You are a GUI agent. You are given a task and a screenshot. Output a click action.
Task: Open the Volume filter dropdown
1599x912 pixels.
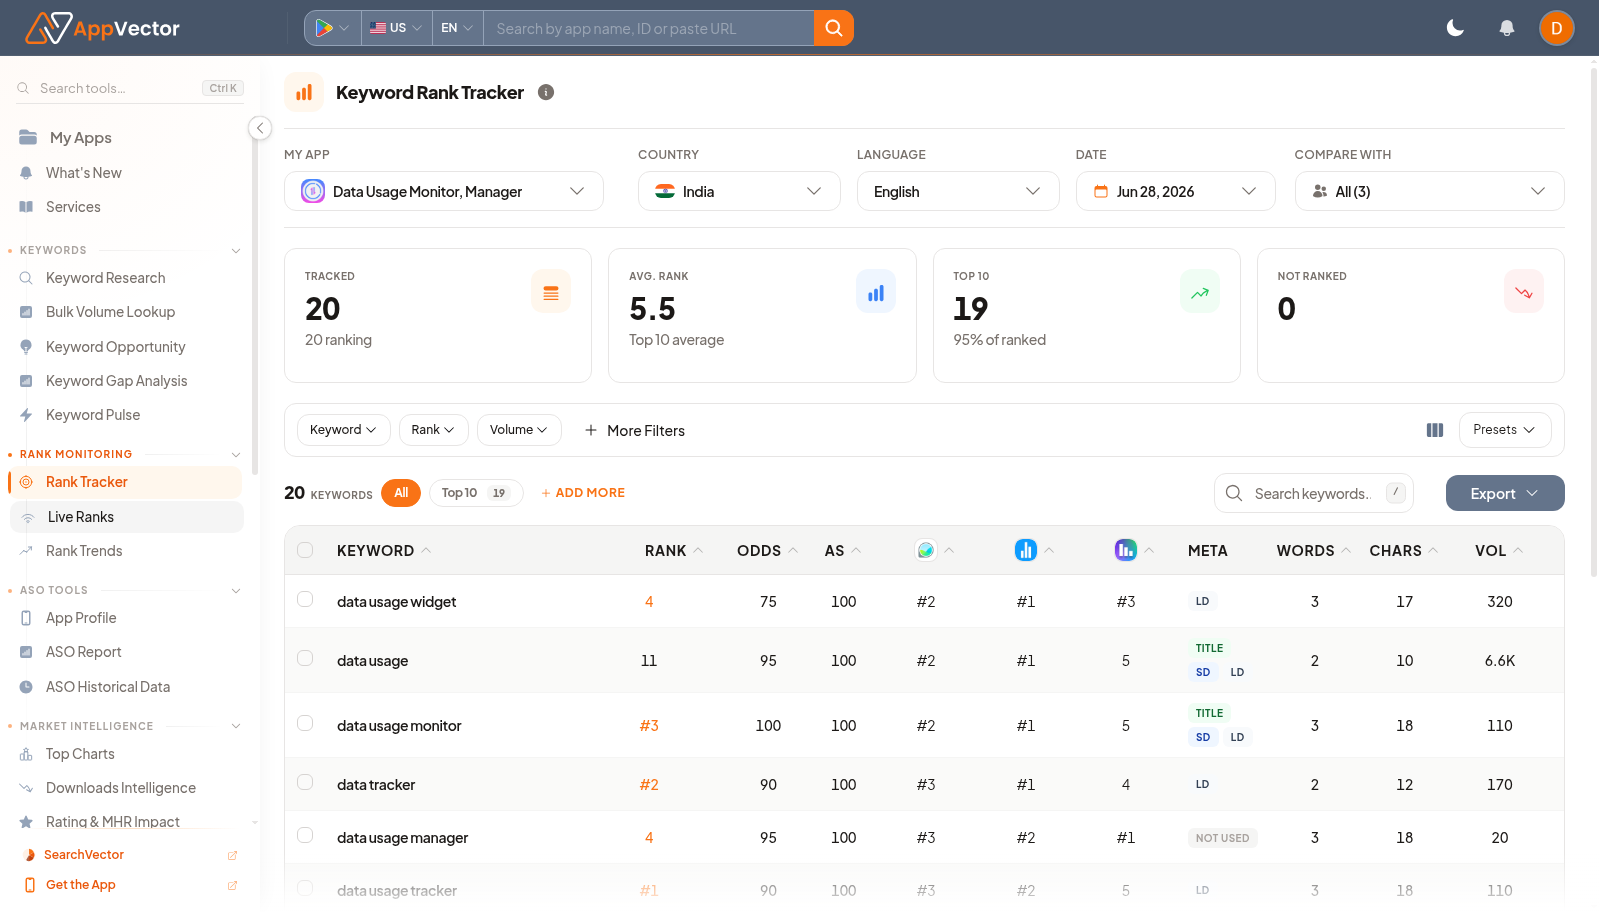click(x=519, y=430)
